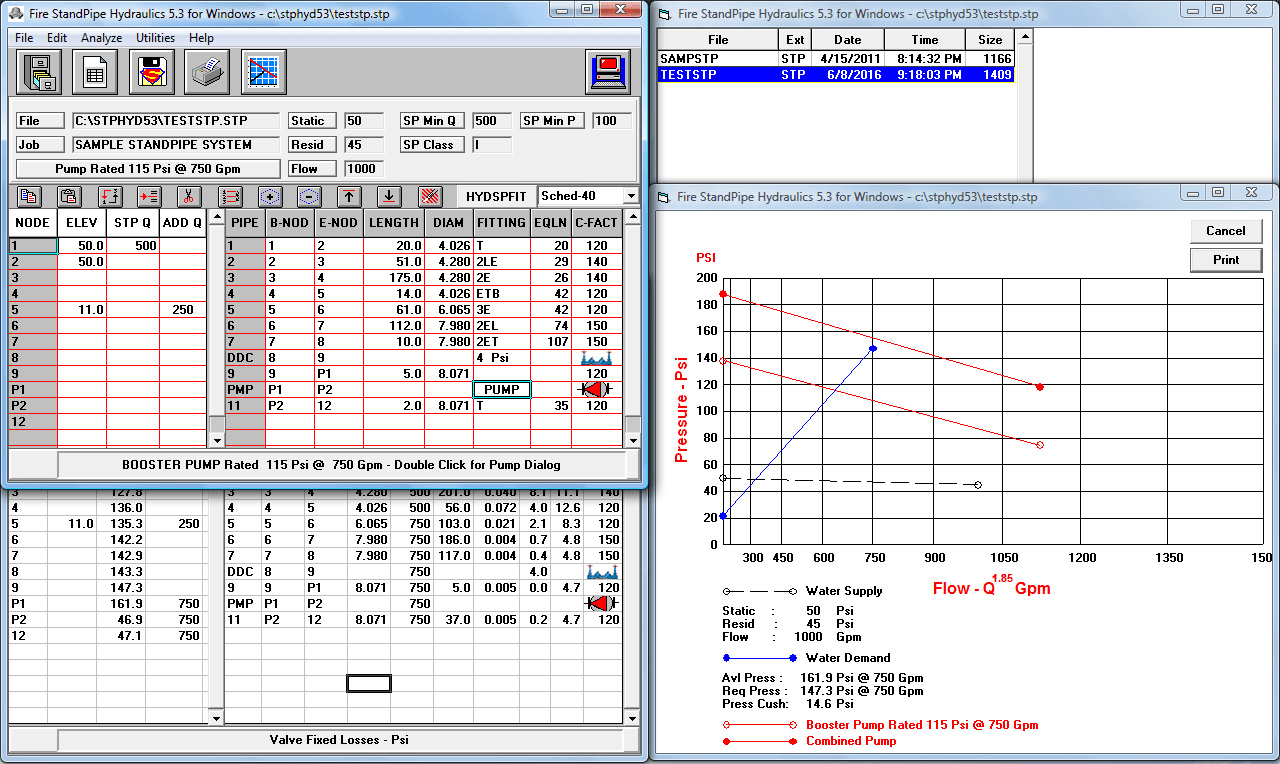
Task: Click the printer icon on the main toolbar
Action: (207, 70)
